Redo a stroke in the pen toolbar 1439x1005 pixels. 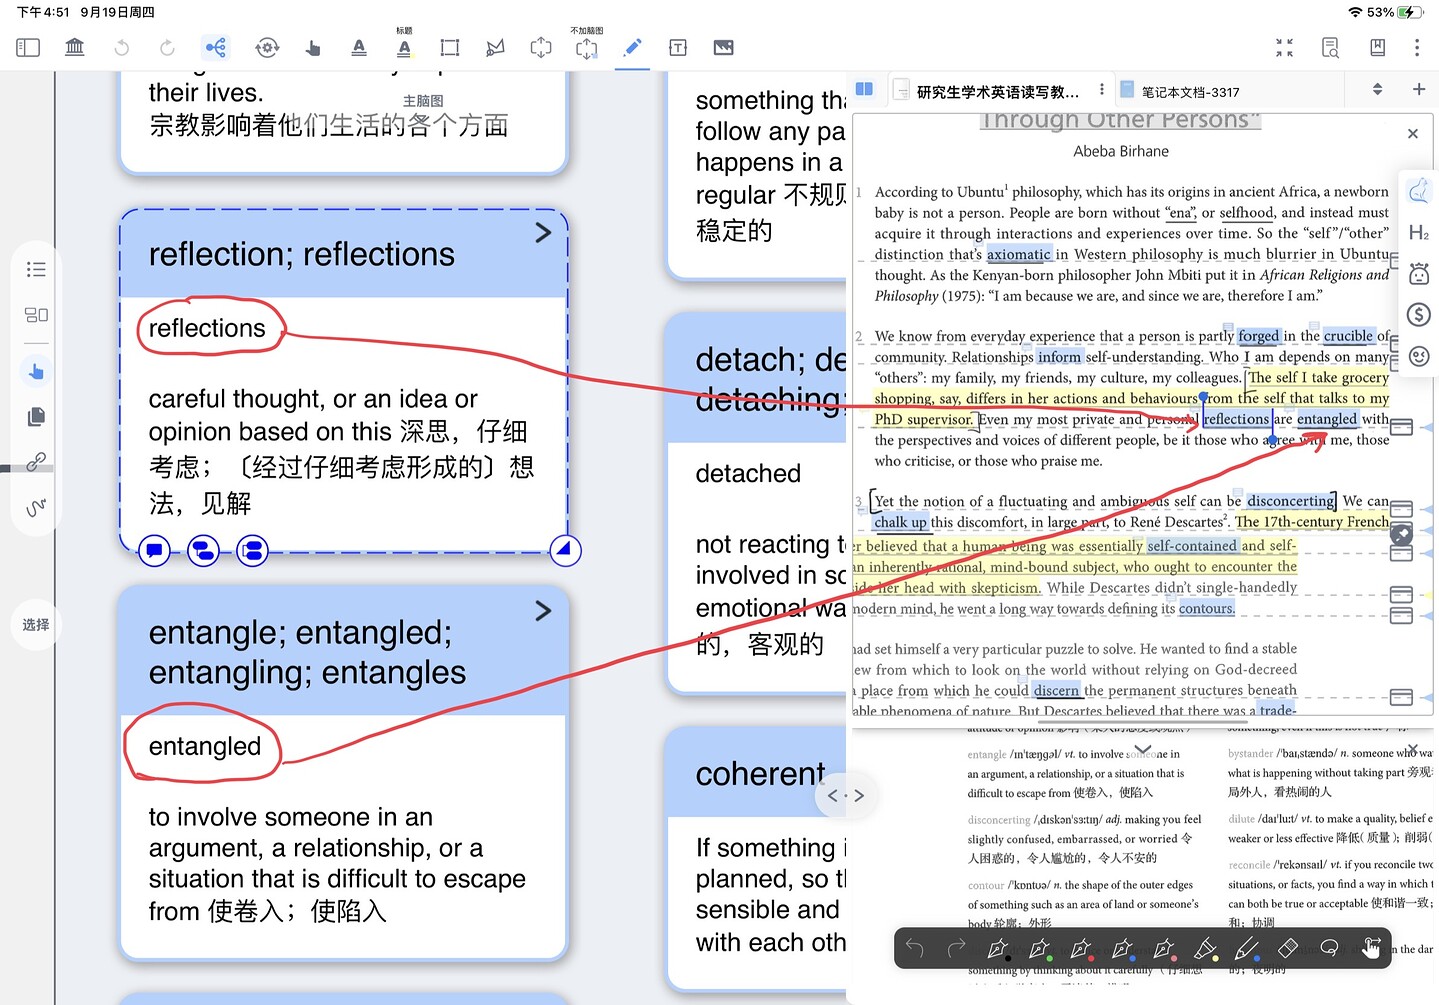(956, 948)
